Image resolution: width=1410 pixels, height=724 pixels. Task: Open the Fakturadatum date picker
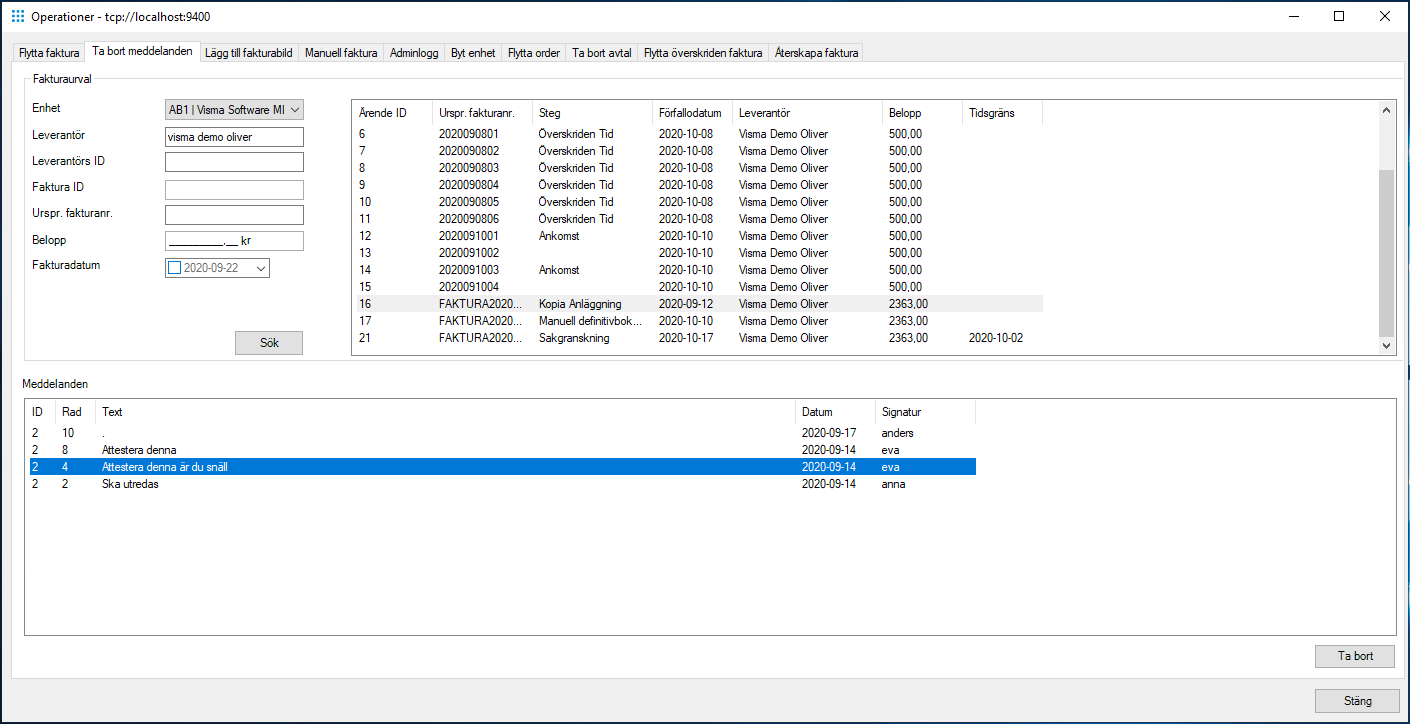tap(259, 268)
